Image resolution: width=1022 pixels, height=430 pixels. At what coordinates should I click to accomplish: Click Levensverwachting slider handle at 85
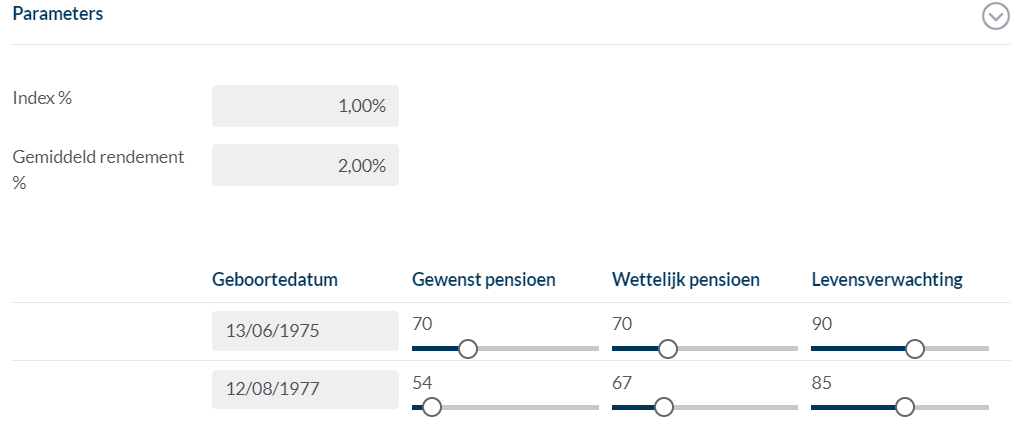(905, 407)
